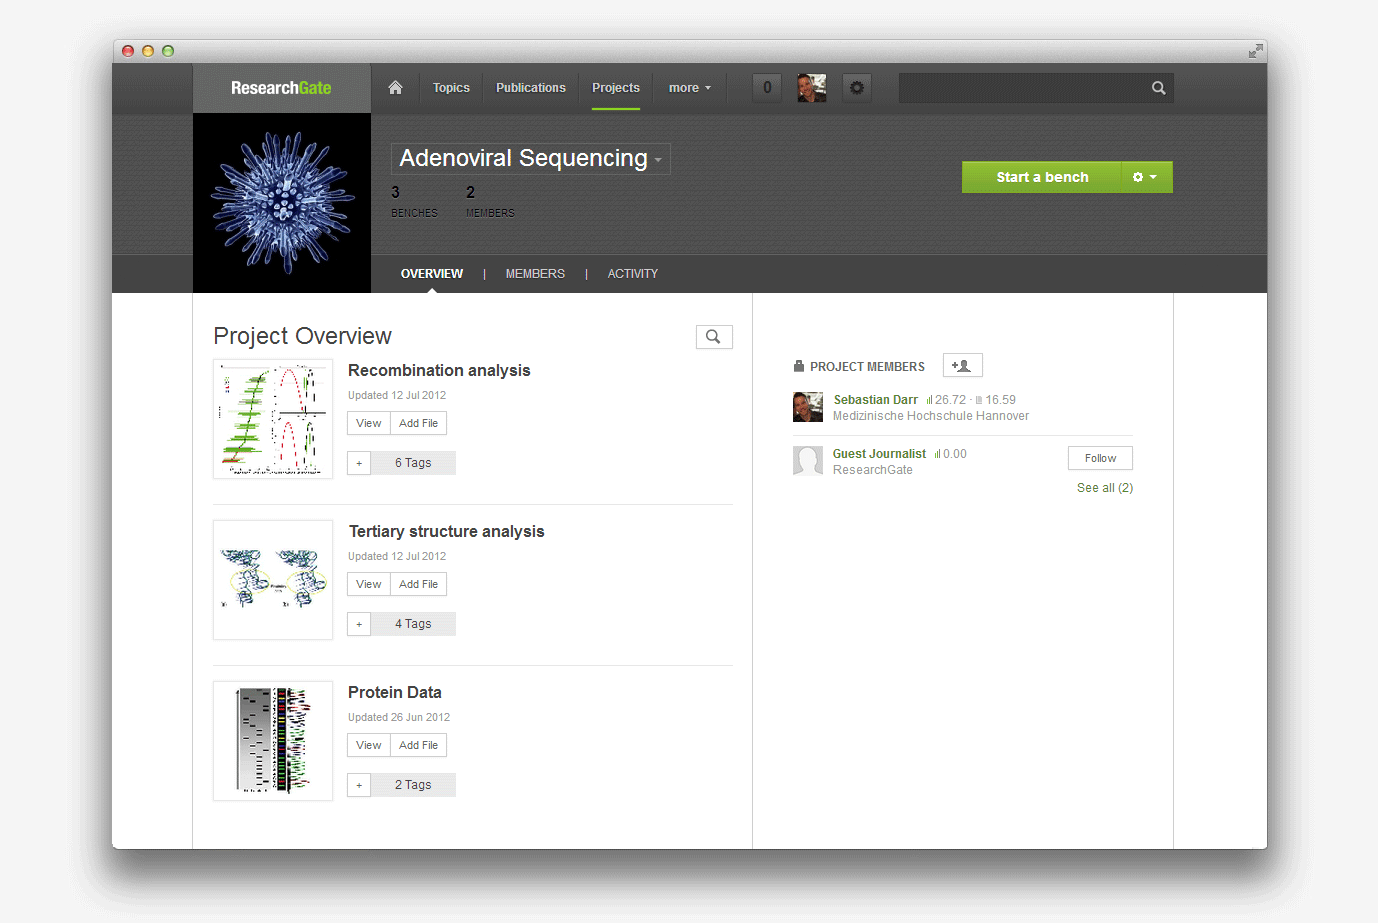Viewport: 1378px width, 923px height.
Task: Open Tertiary structure analysis thumbnail image
Action: [x=273, y=580]
